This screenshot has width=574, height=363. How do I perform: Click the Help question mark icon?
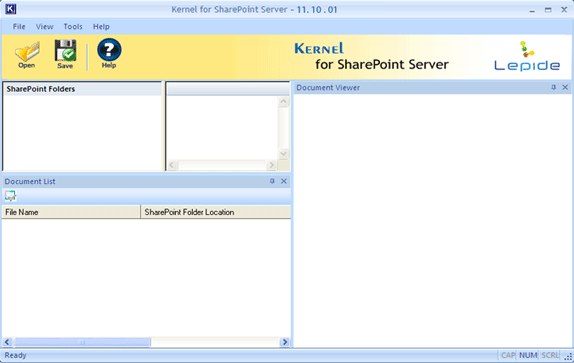pos(109,54)
